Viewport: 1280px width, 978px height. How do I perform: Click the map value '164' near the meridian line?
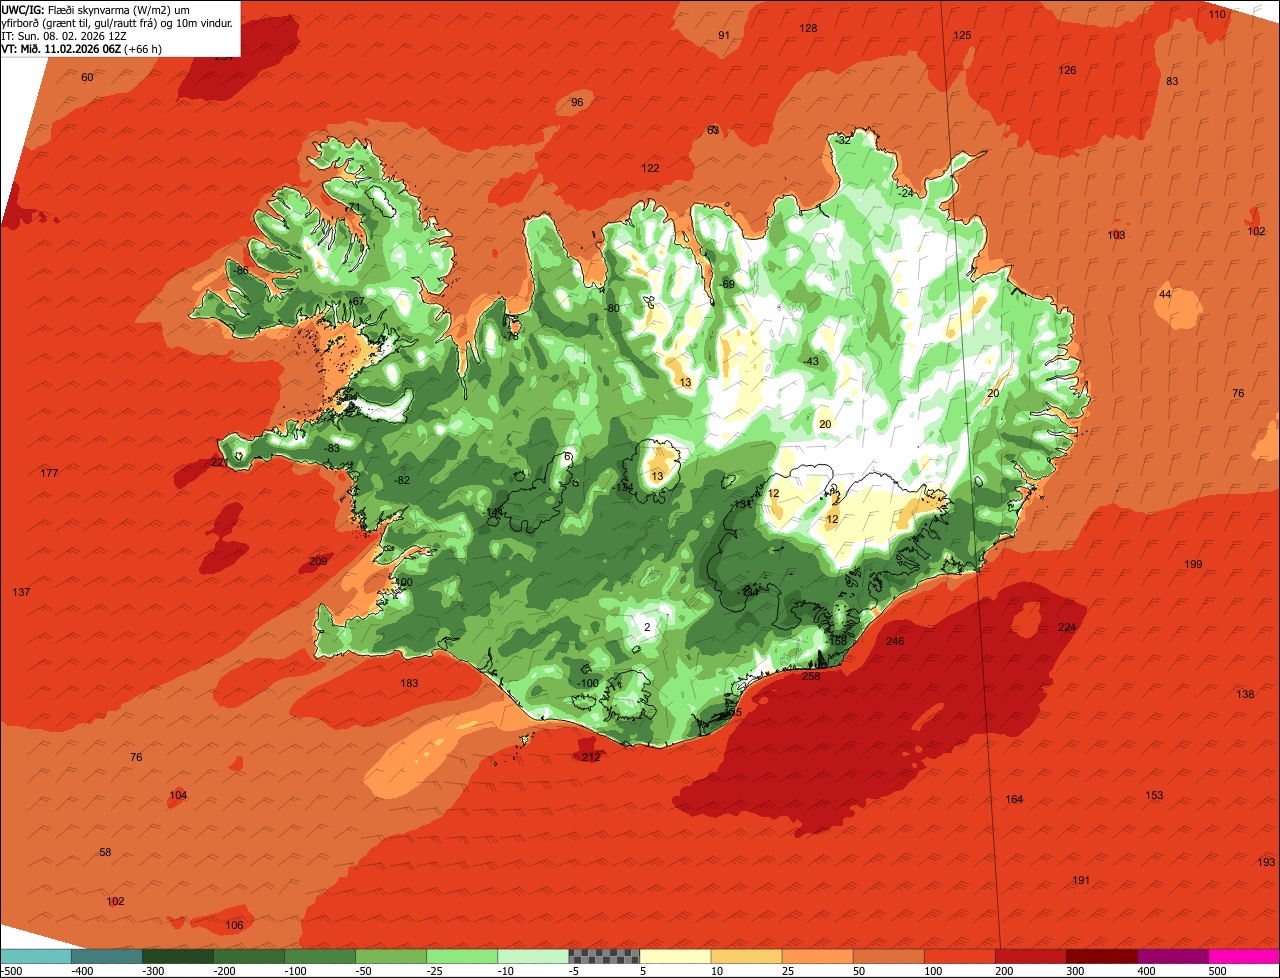(x=1014, y=800)
